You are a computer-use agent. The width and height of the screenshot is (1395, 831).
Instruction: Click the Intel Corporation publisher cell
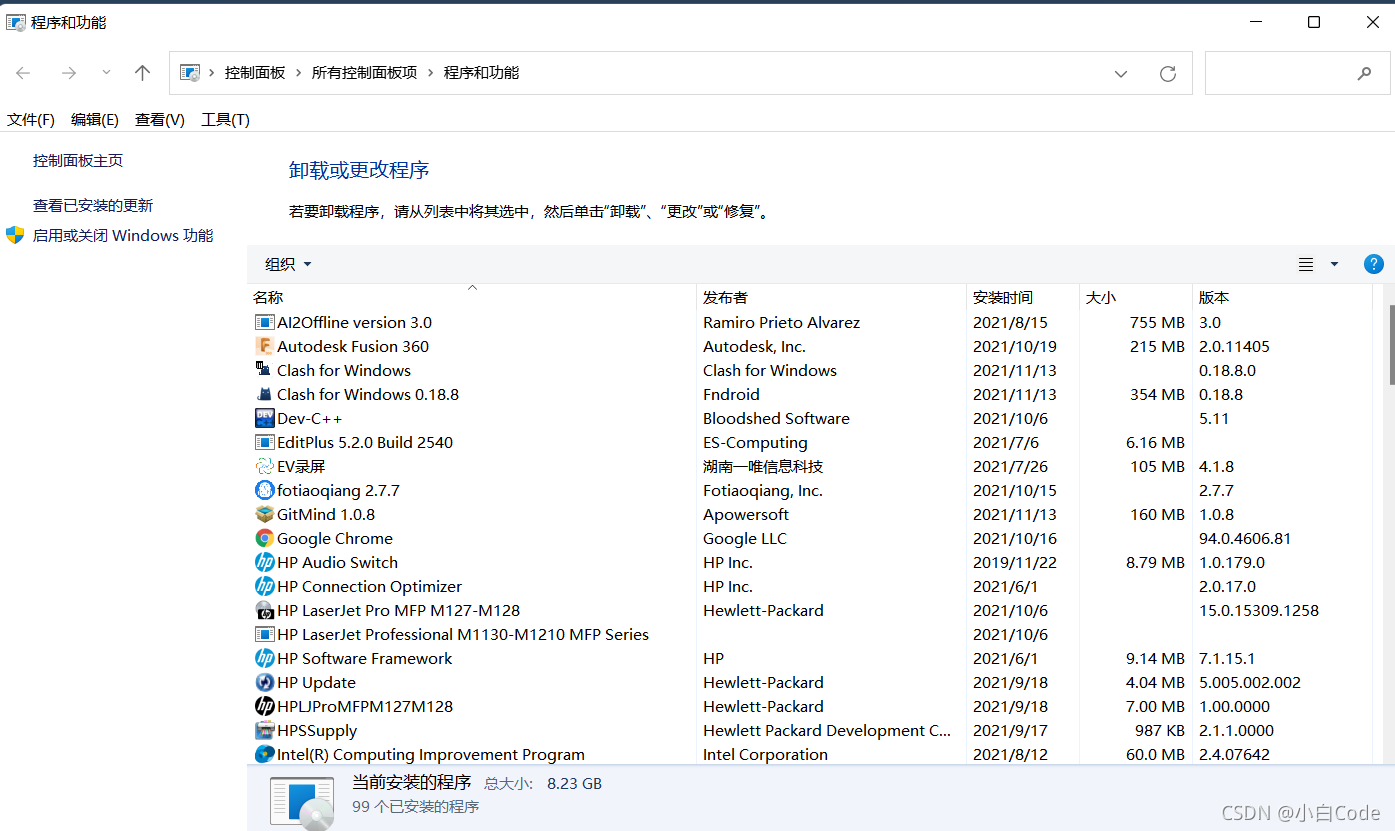pos(765,754)
